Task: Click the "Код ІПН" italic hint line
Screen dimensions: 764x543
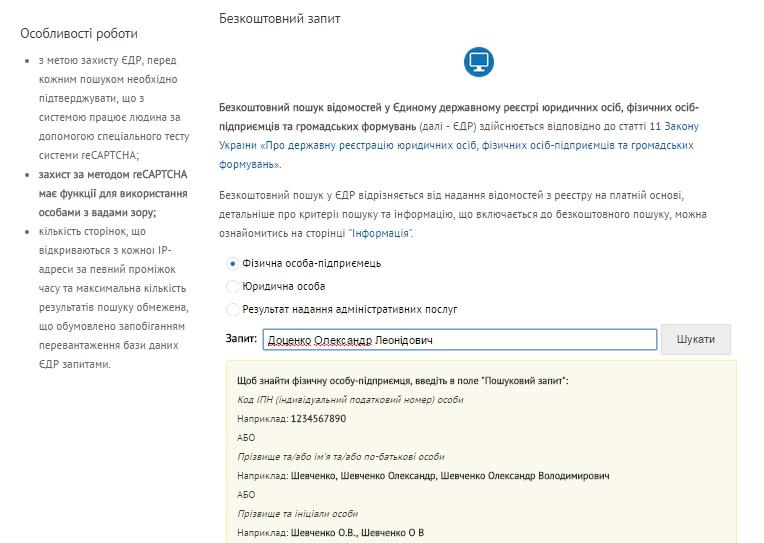Action: [x=350, y=400]
